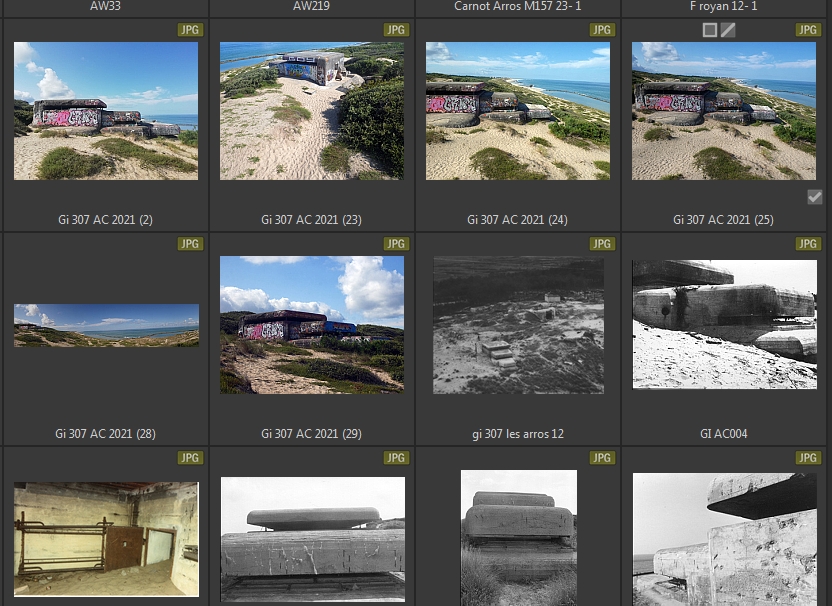Pick the GI AC004 black-and-white bunker thumbnail
The image size is (832, 606).
(x=724, y=324)
